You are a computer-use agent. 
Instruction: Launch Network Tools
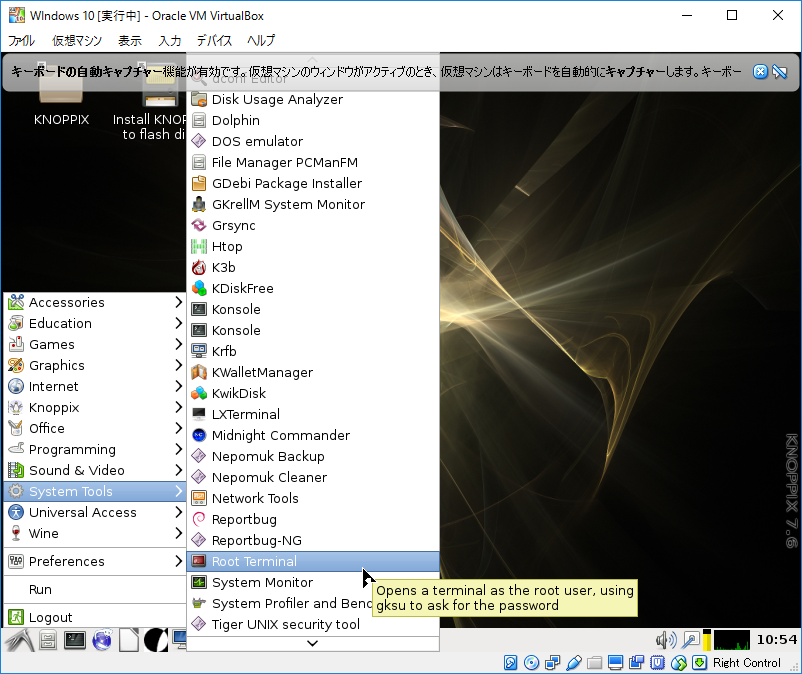coord(313,498)
